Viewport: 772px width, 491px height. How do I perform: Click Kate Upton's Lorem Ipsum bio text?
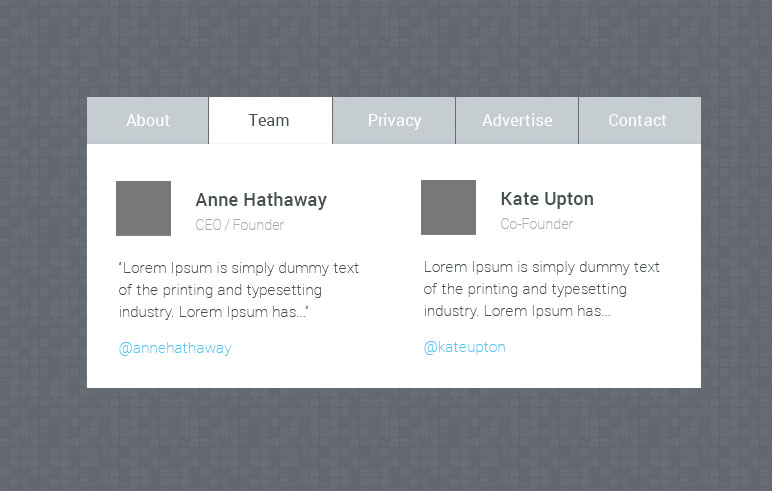coord(542,289)
